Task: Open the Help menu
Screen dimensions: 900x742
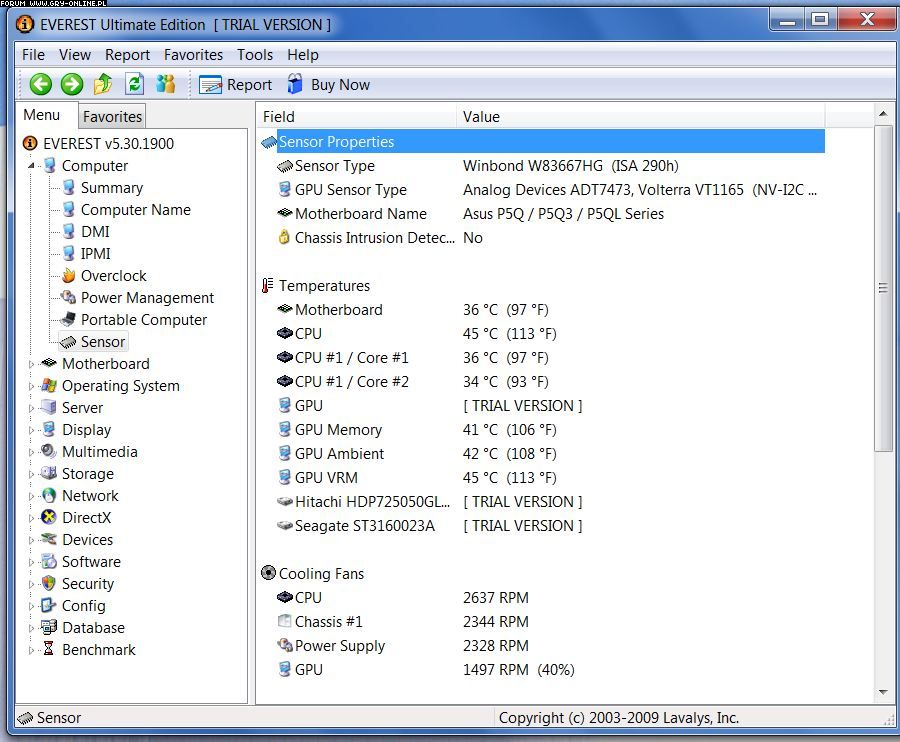Action: (x=302, y=55)
